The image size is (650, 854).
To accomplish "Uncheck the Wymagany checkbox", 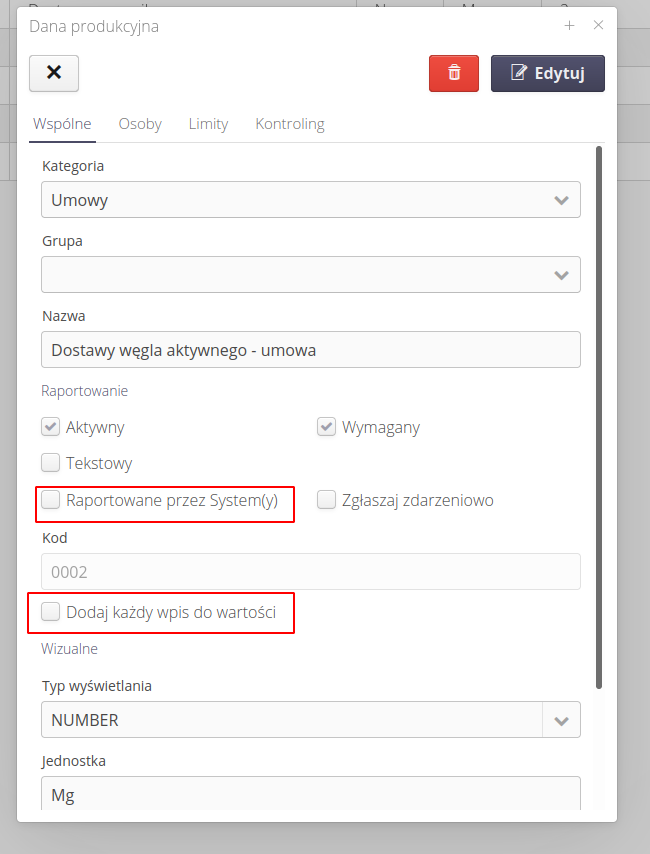I will [x=326, y=427].
